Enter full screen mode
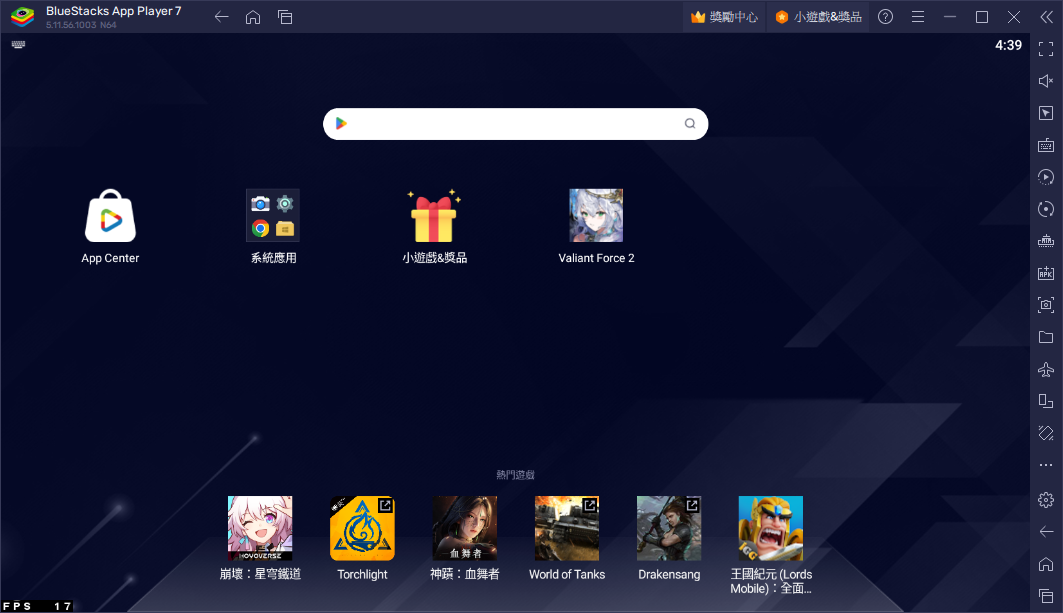The width and height of the screenshot is (1063, 613). [1046, 49]
